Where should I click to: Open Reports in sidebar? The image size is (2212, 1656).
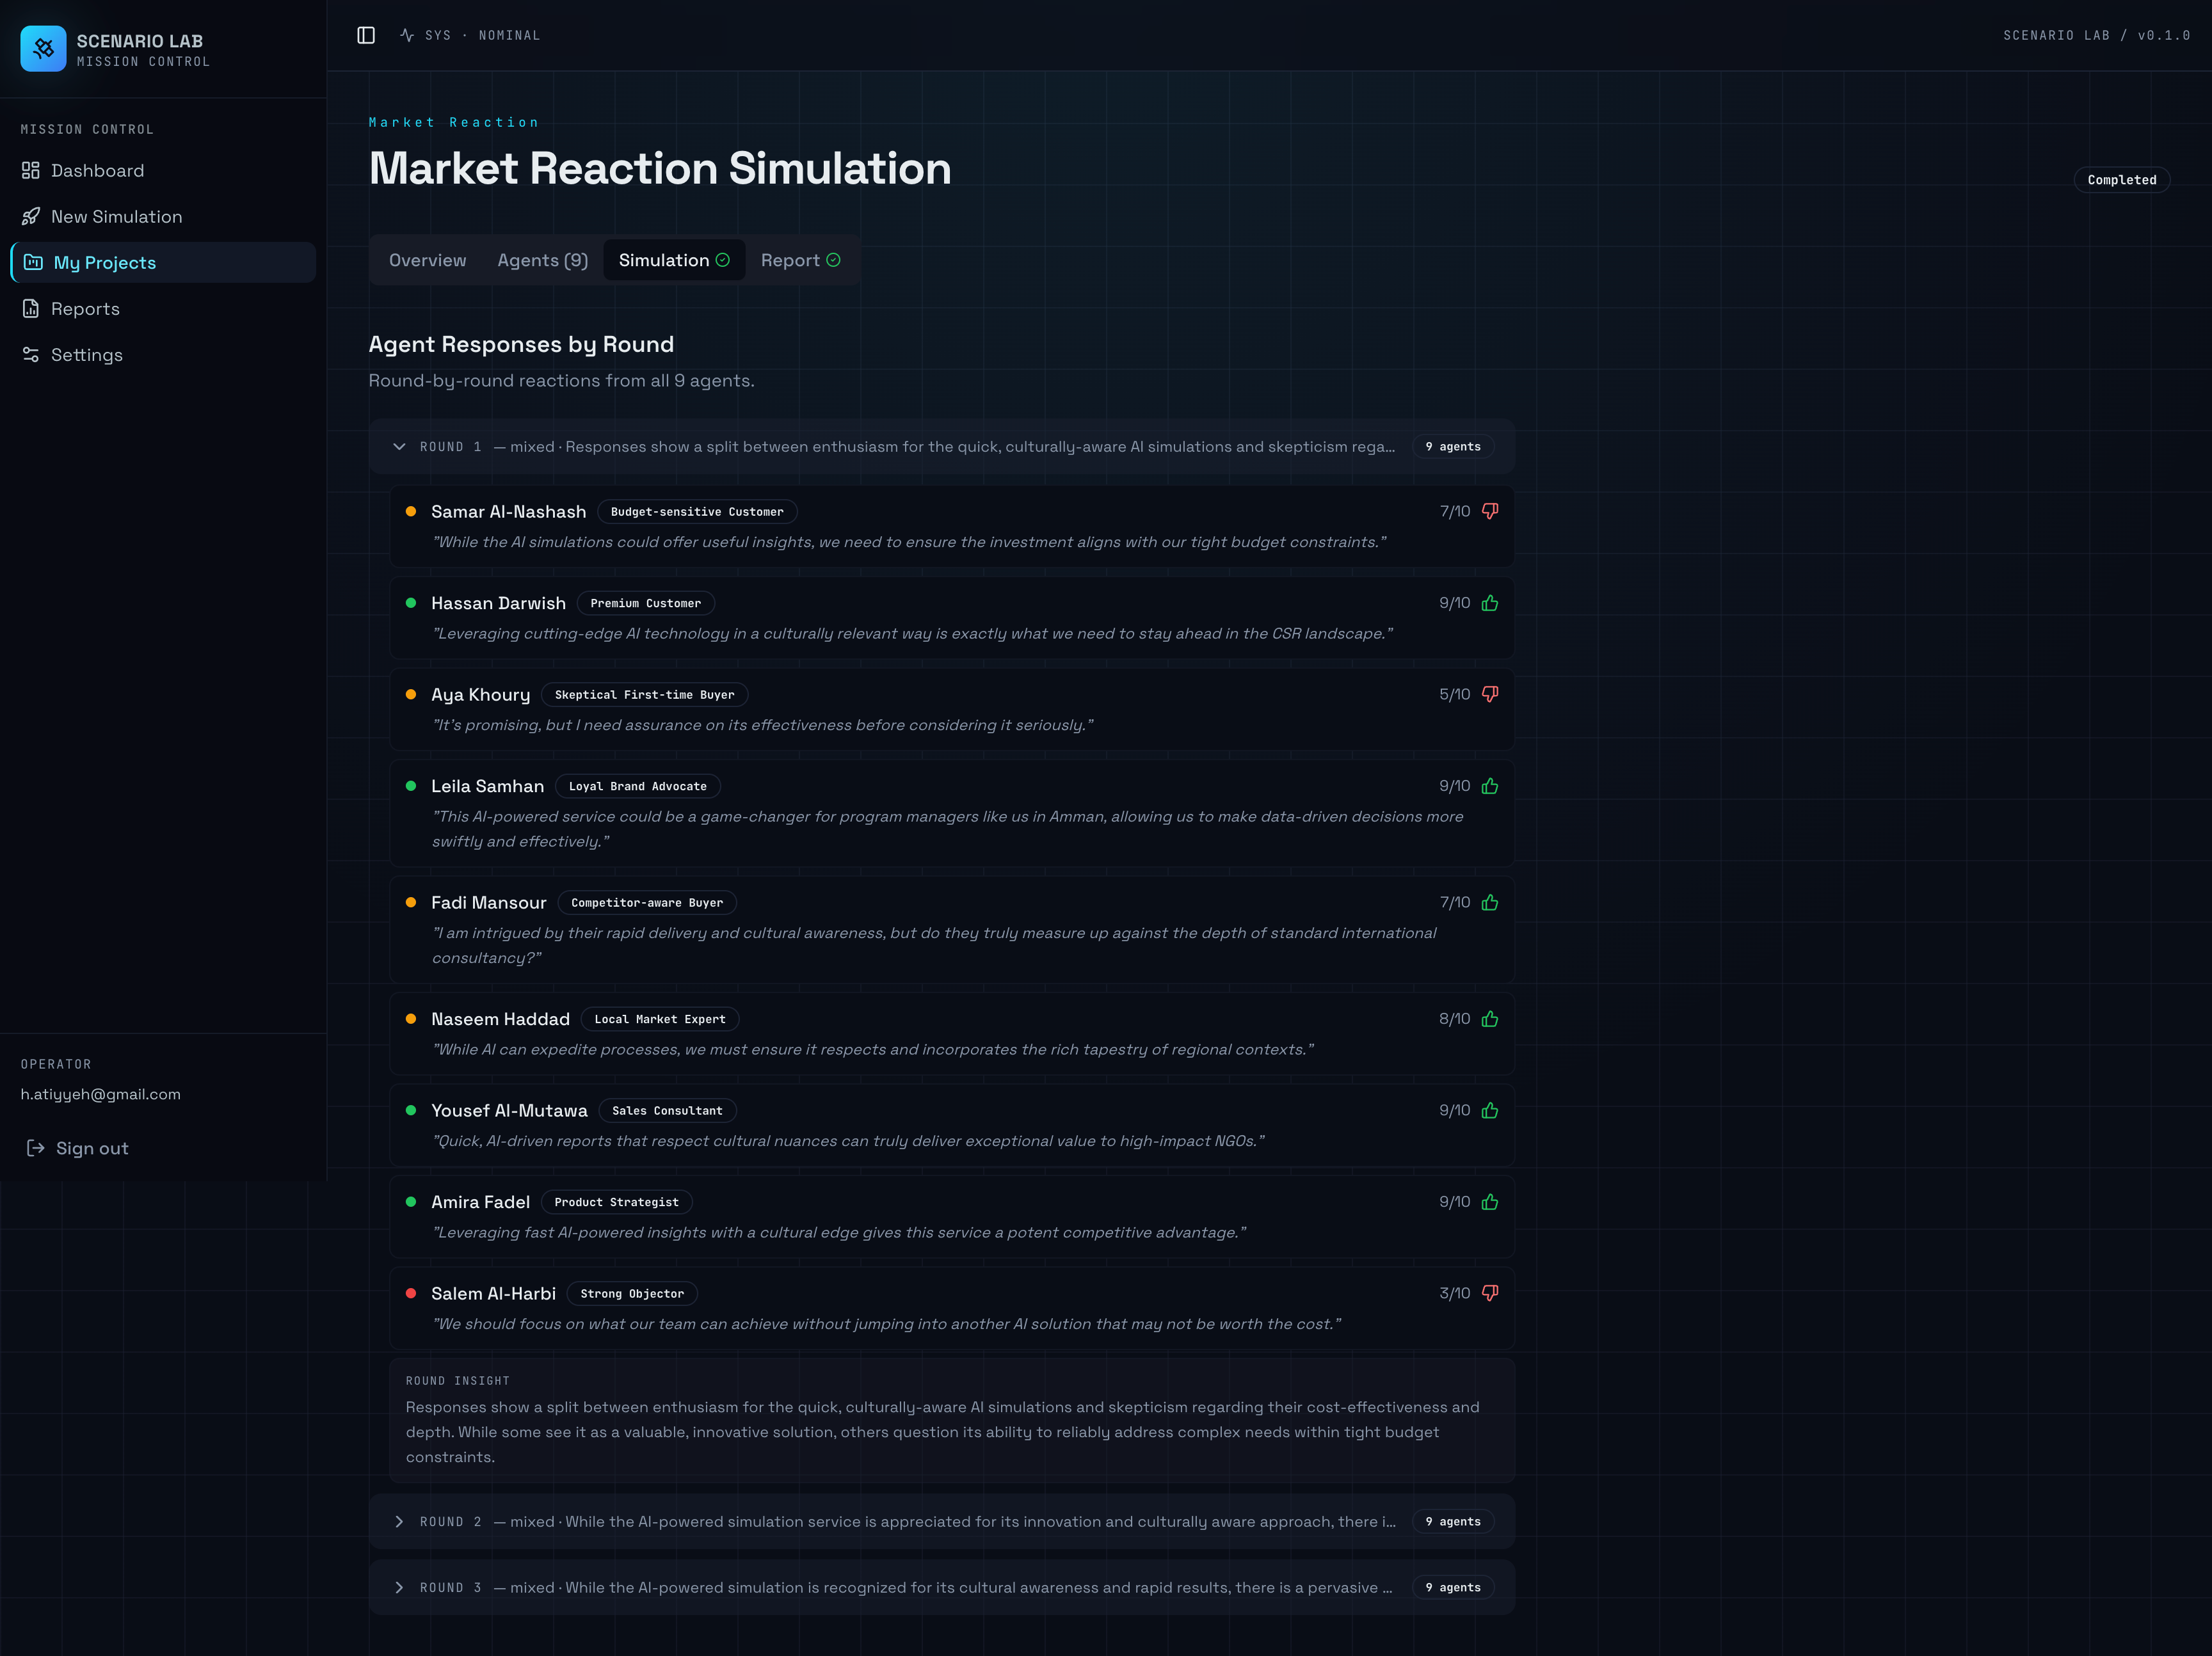163,309
